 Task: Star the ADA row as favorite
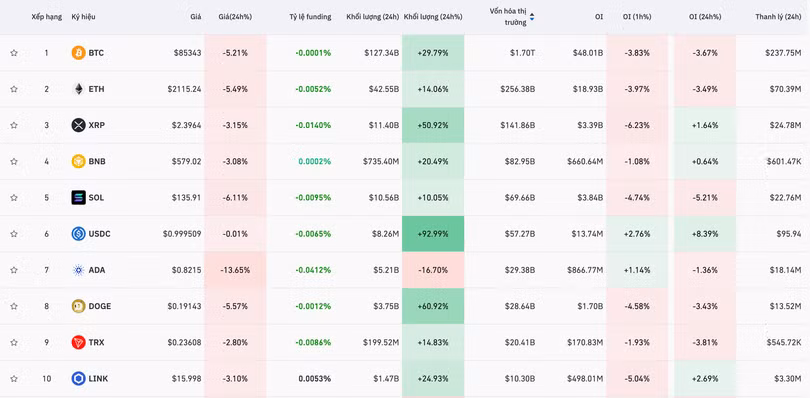[x=14, y=270]
